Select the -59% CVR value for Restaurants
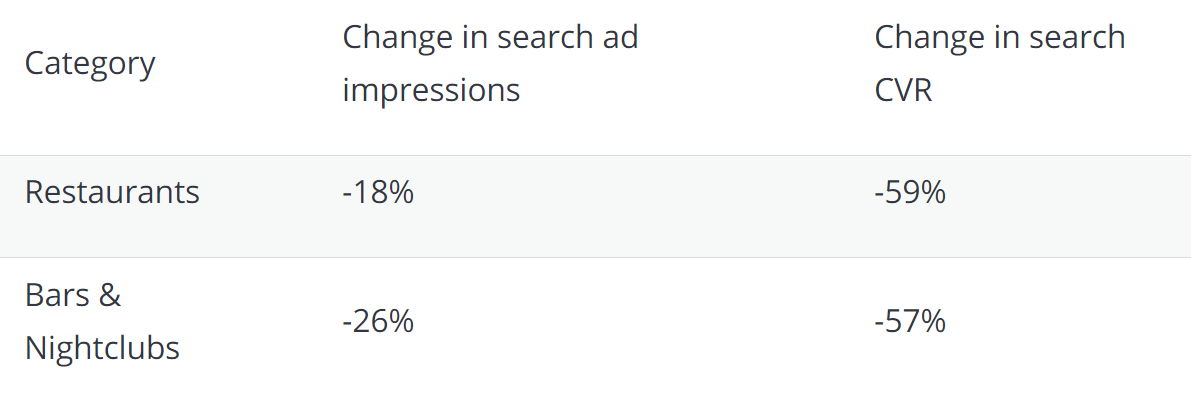This screenshot has width=1191, height=400. [909, 192]
